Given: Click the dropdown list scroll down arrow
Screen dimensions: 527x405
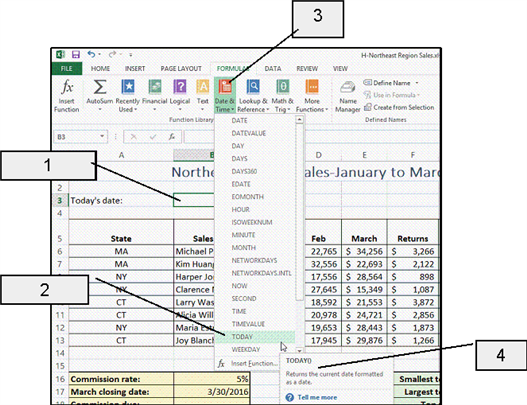Looking at the screenshot, I should (299, 350).
